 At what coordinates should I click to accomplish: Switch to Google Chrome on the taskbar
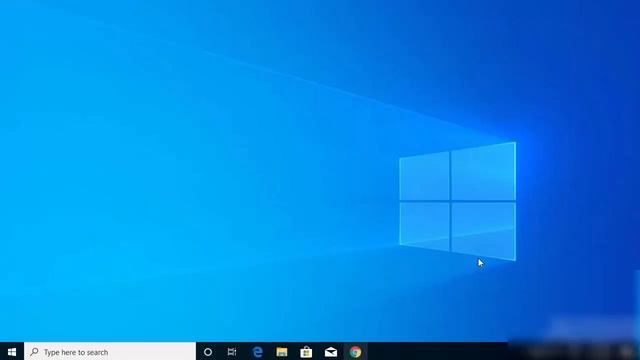(x=355, y=352)
